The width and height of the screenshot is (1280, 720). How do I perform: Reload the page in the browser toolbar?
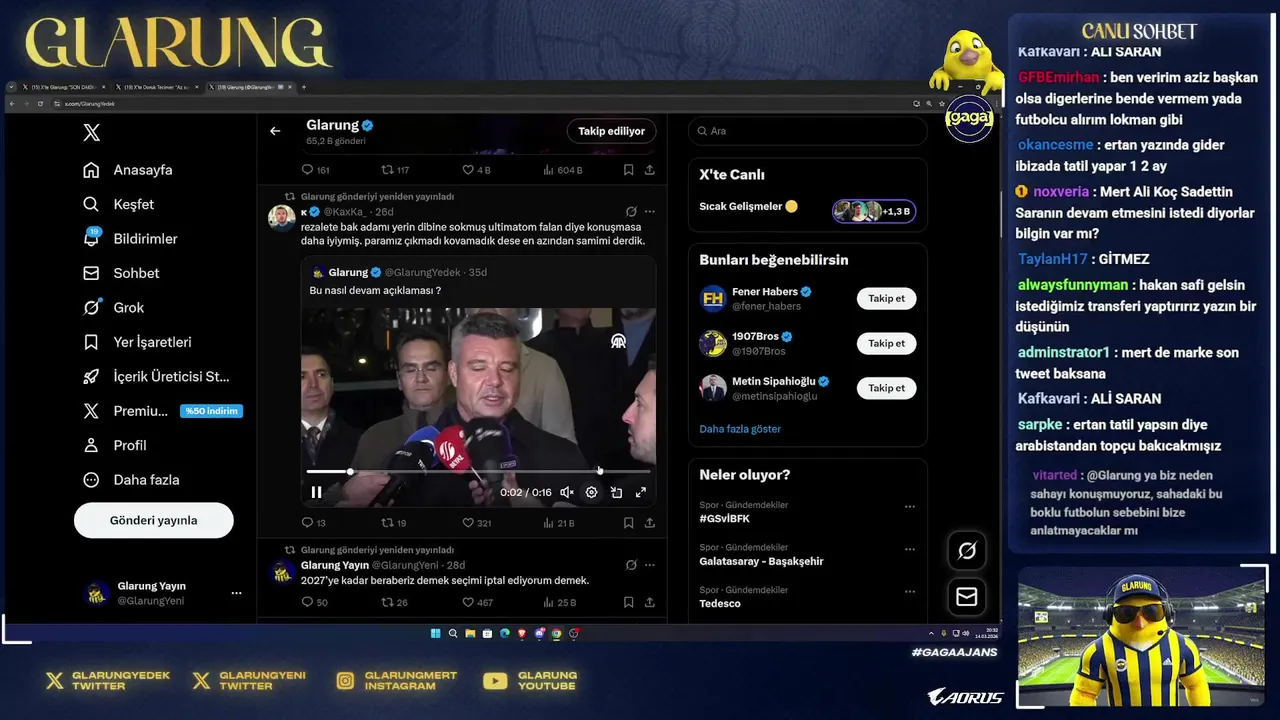coord(41,103)
